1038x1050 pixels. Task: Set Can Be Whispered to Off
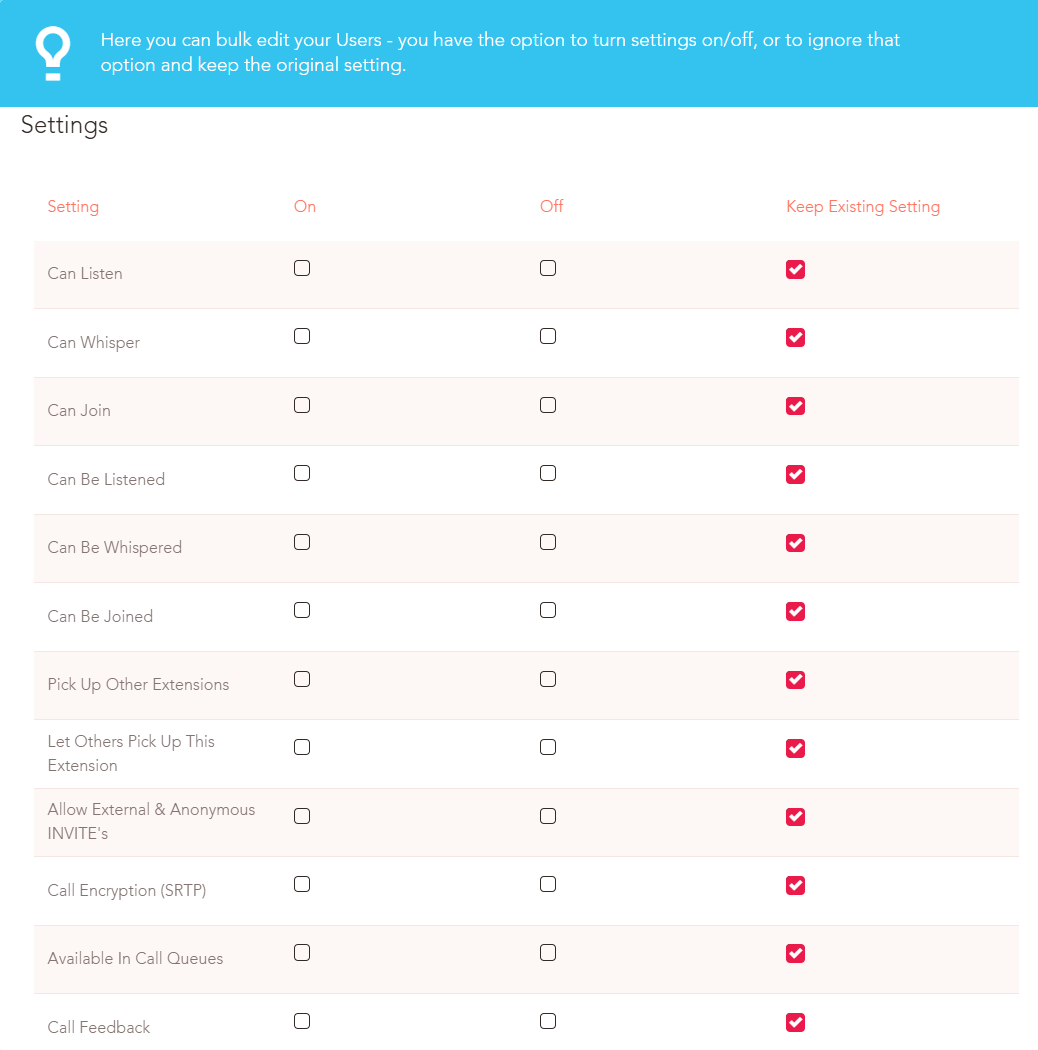click(x=548, y=542)
